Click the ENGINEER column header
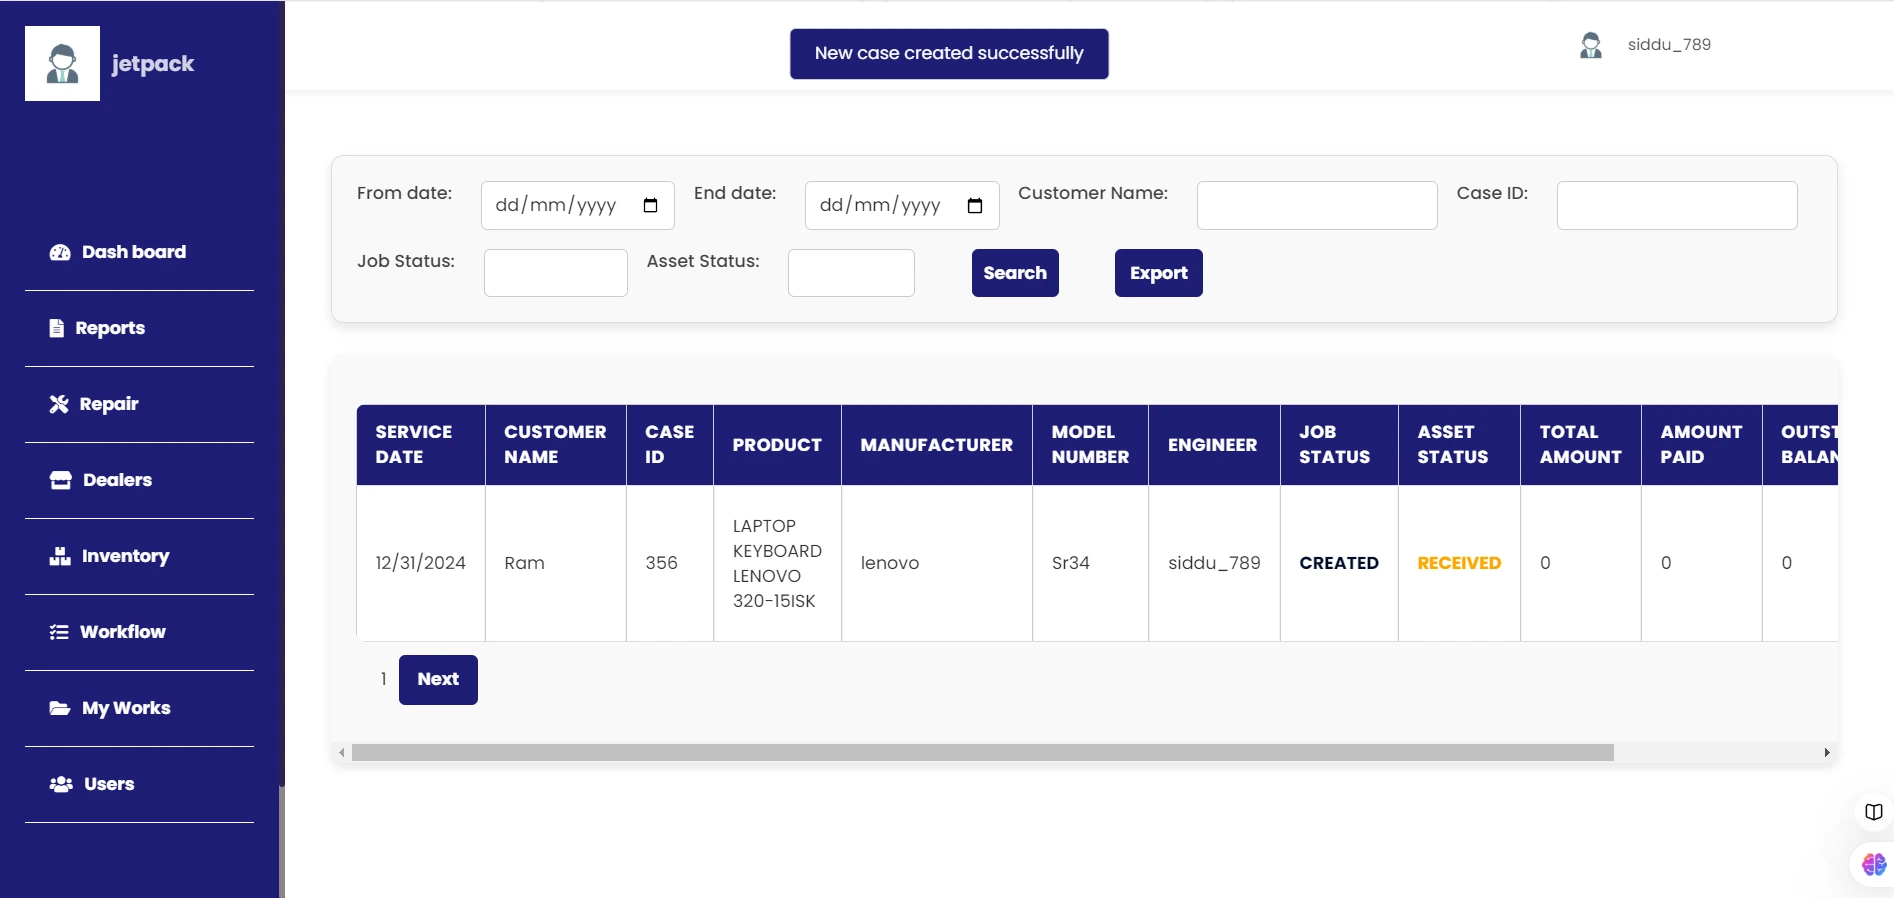 (1214, 445)
